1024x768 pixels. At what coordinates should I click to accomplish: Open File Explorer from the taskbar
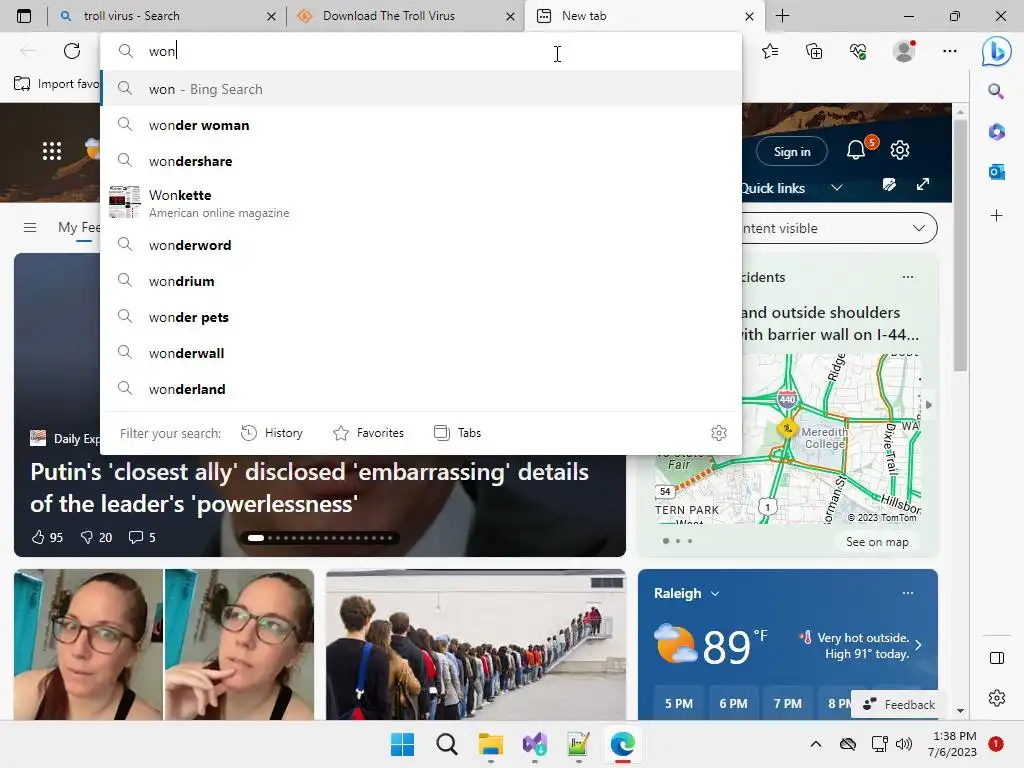click(x=490, y=744)
